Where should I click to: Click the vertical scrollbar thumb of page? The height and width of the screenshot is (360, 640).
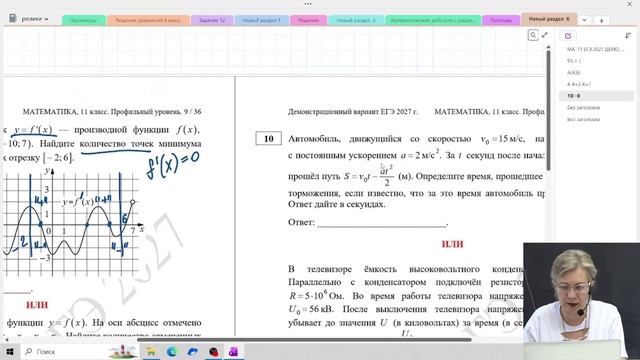548,111
